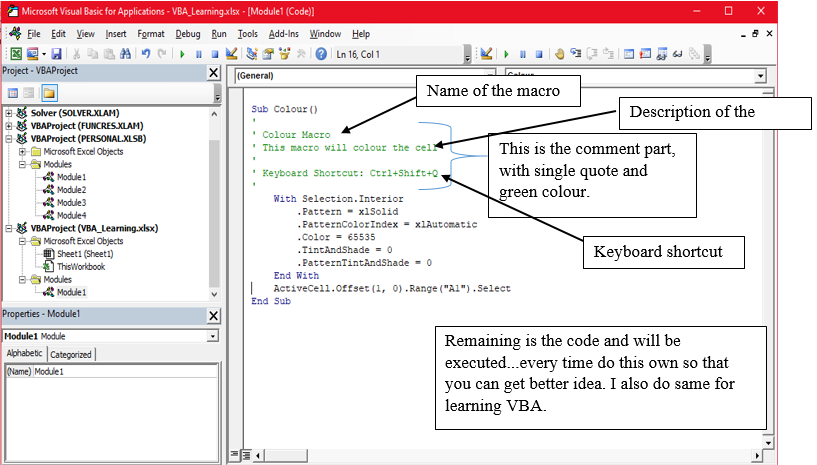This screenshot has width=817, height=465.
Task: Close the Properties - Module1 panel
Action: pyautogui.click(x=214, y=315)
